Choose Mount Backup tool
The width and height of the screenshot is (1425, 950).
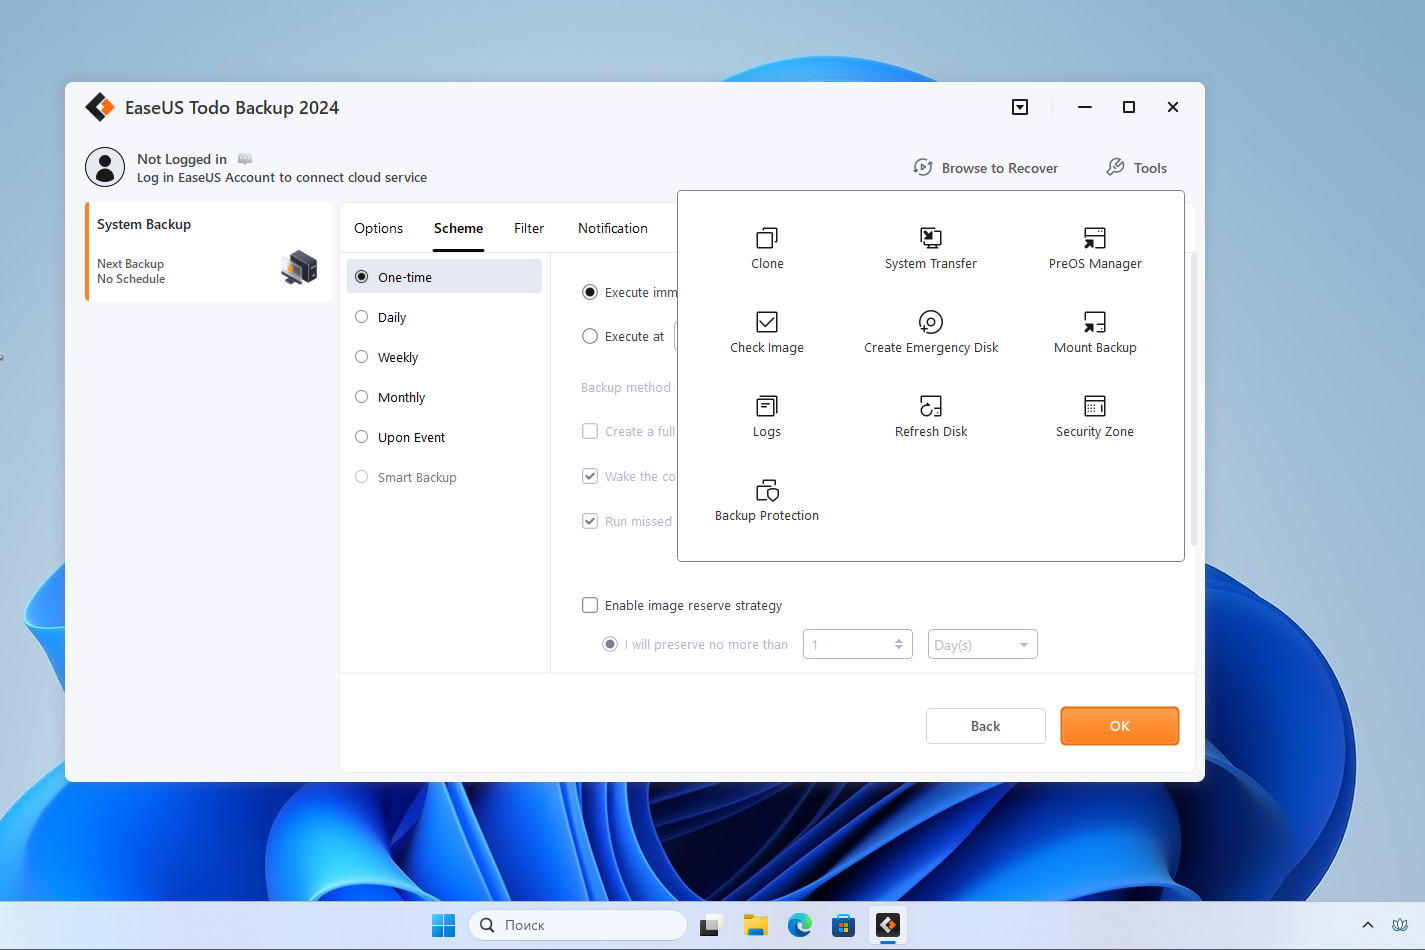coord(1095,332)
